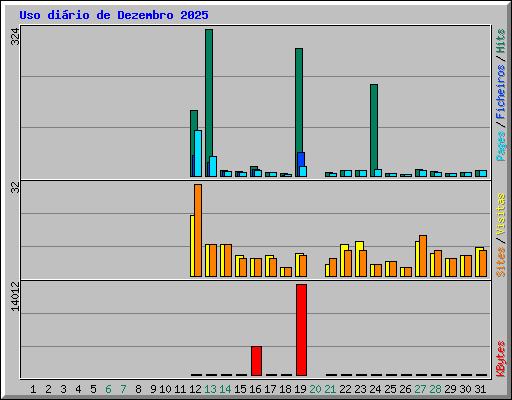Click the red KBytes legend label

point(500,359)
